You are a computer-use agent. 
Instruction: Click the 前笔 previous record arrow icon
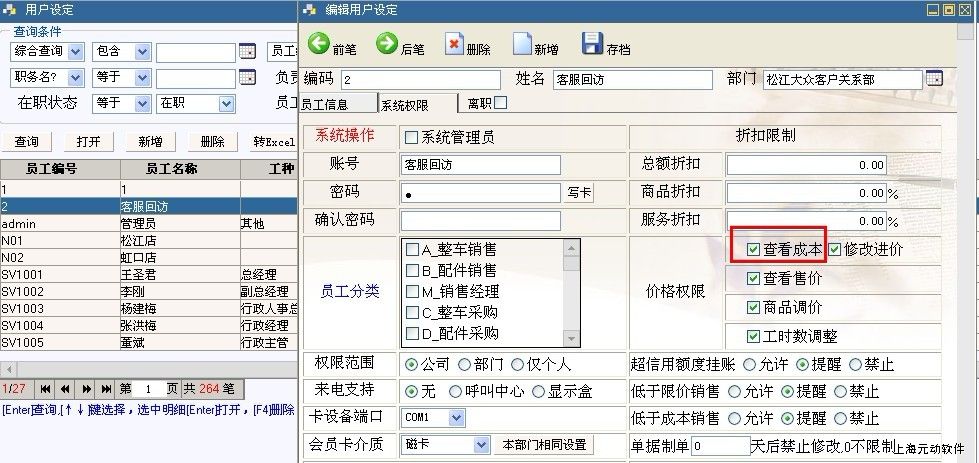[x=319, y=45]
